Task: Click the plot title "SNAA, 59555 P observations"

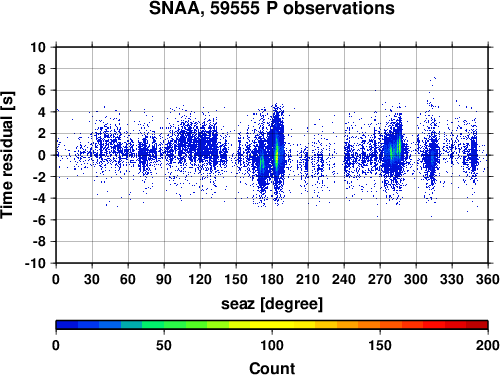Action: click(x=272, y=8)
